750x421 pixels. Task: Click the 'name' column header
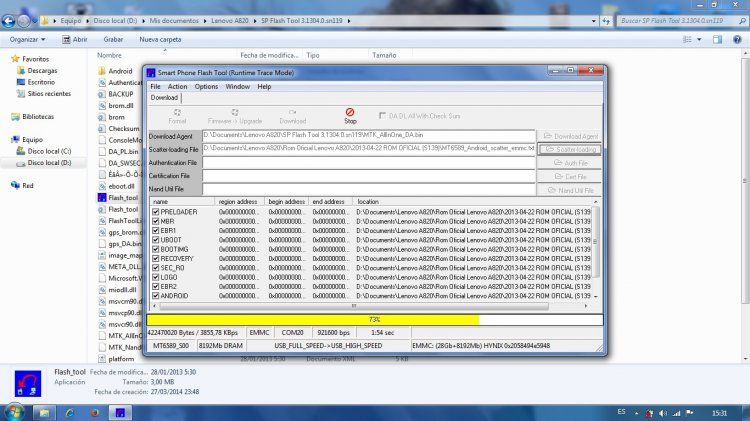click(x=182, y=201)
